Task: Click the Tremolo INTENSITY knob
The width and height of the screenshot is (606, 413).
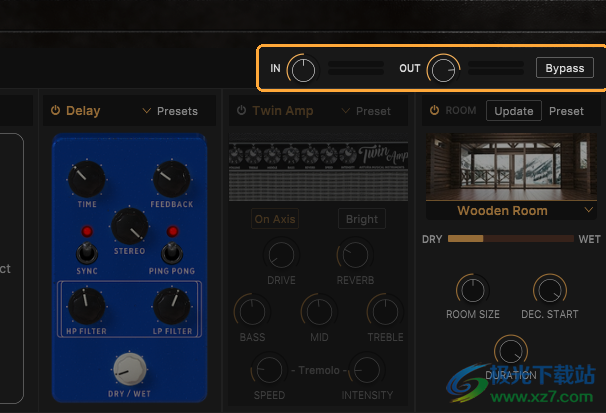Action: [367, 370]
